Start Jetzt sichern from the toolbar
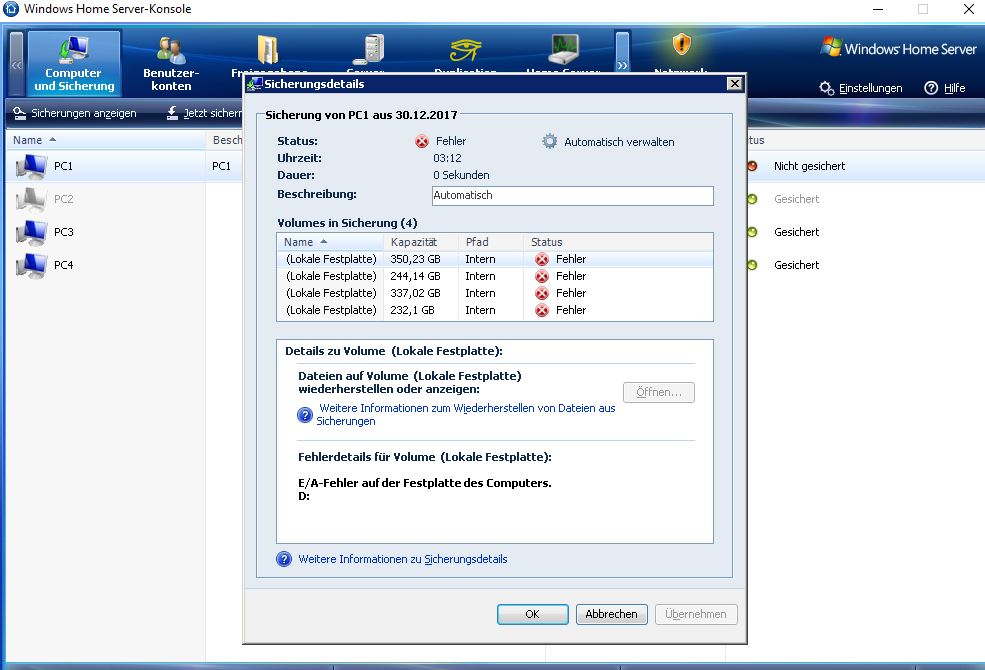Screen dimensions: 985x670 click(205, 113)
